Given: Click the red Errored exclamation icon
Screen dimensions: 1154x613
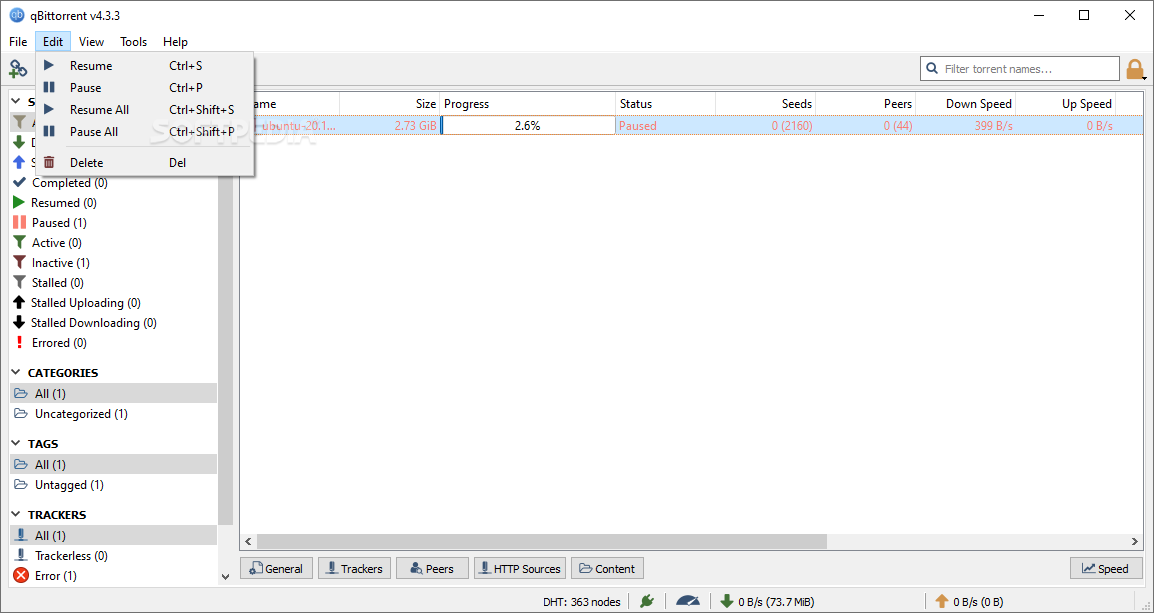Looking at the screenshot, I should (x=20, y=342).
